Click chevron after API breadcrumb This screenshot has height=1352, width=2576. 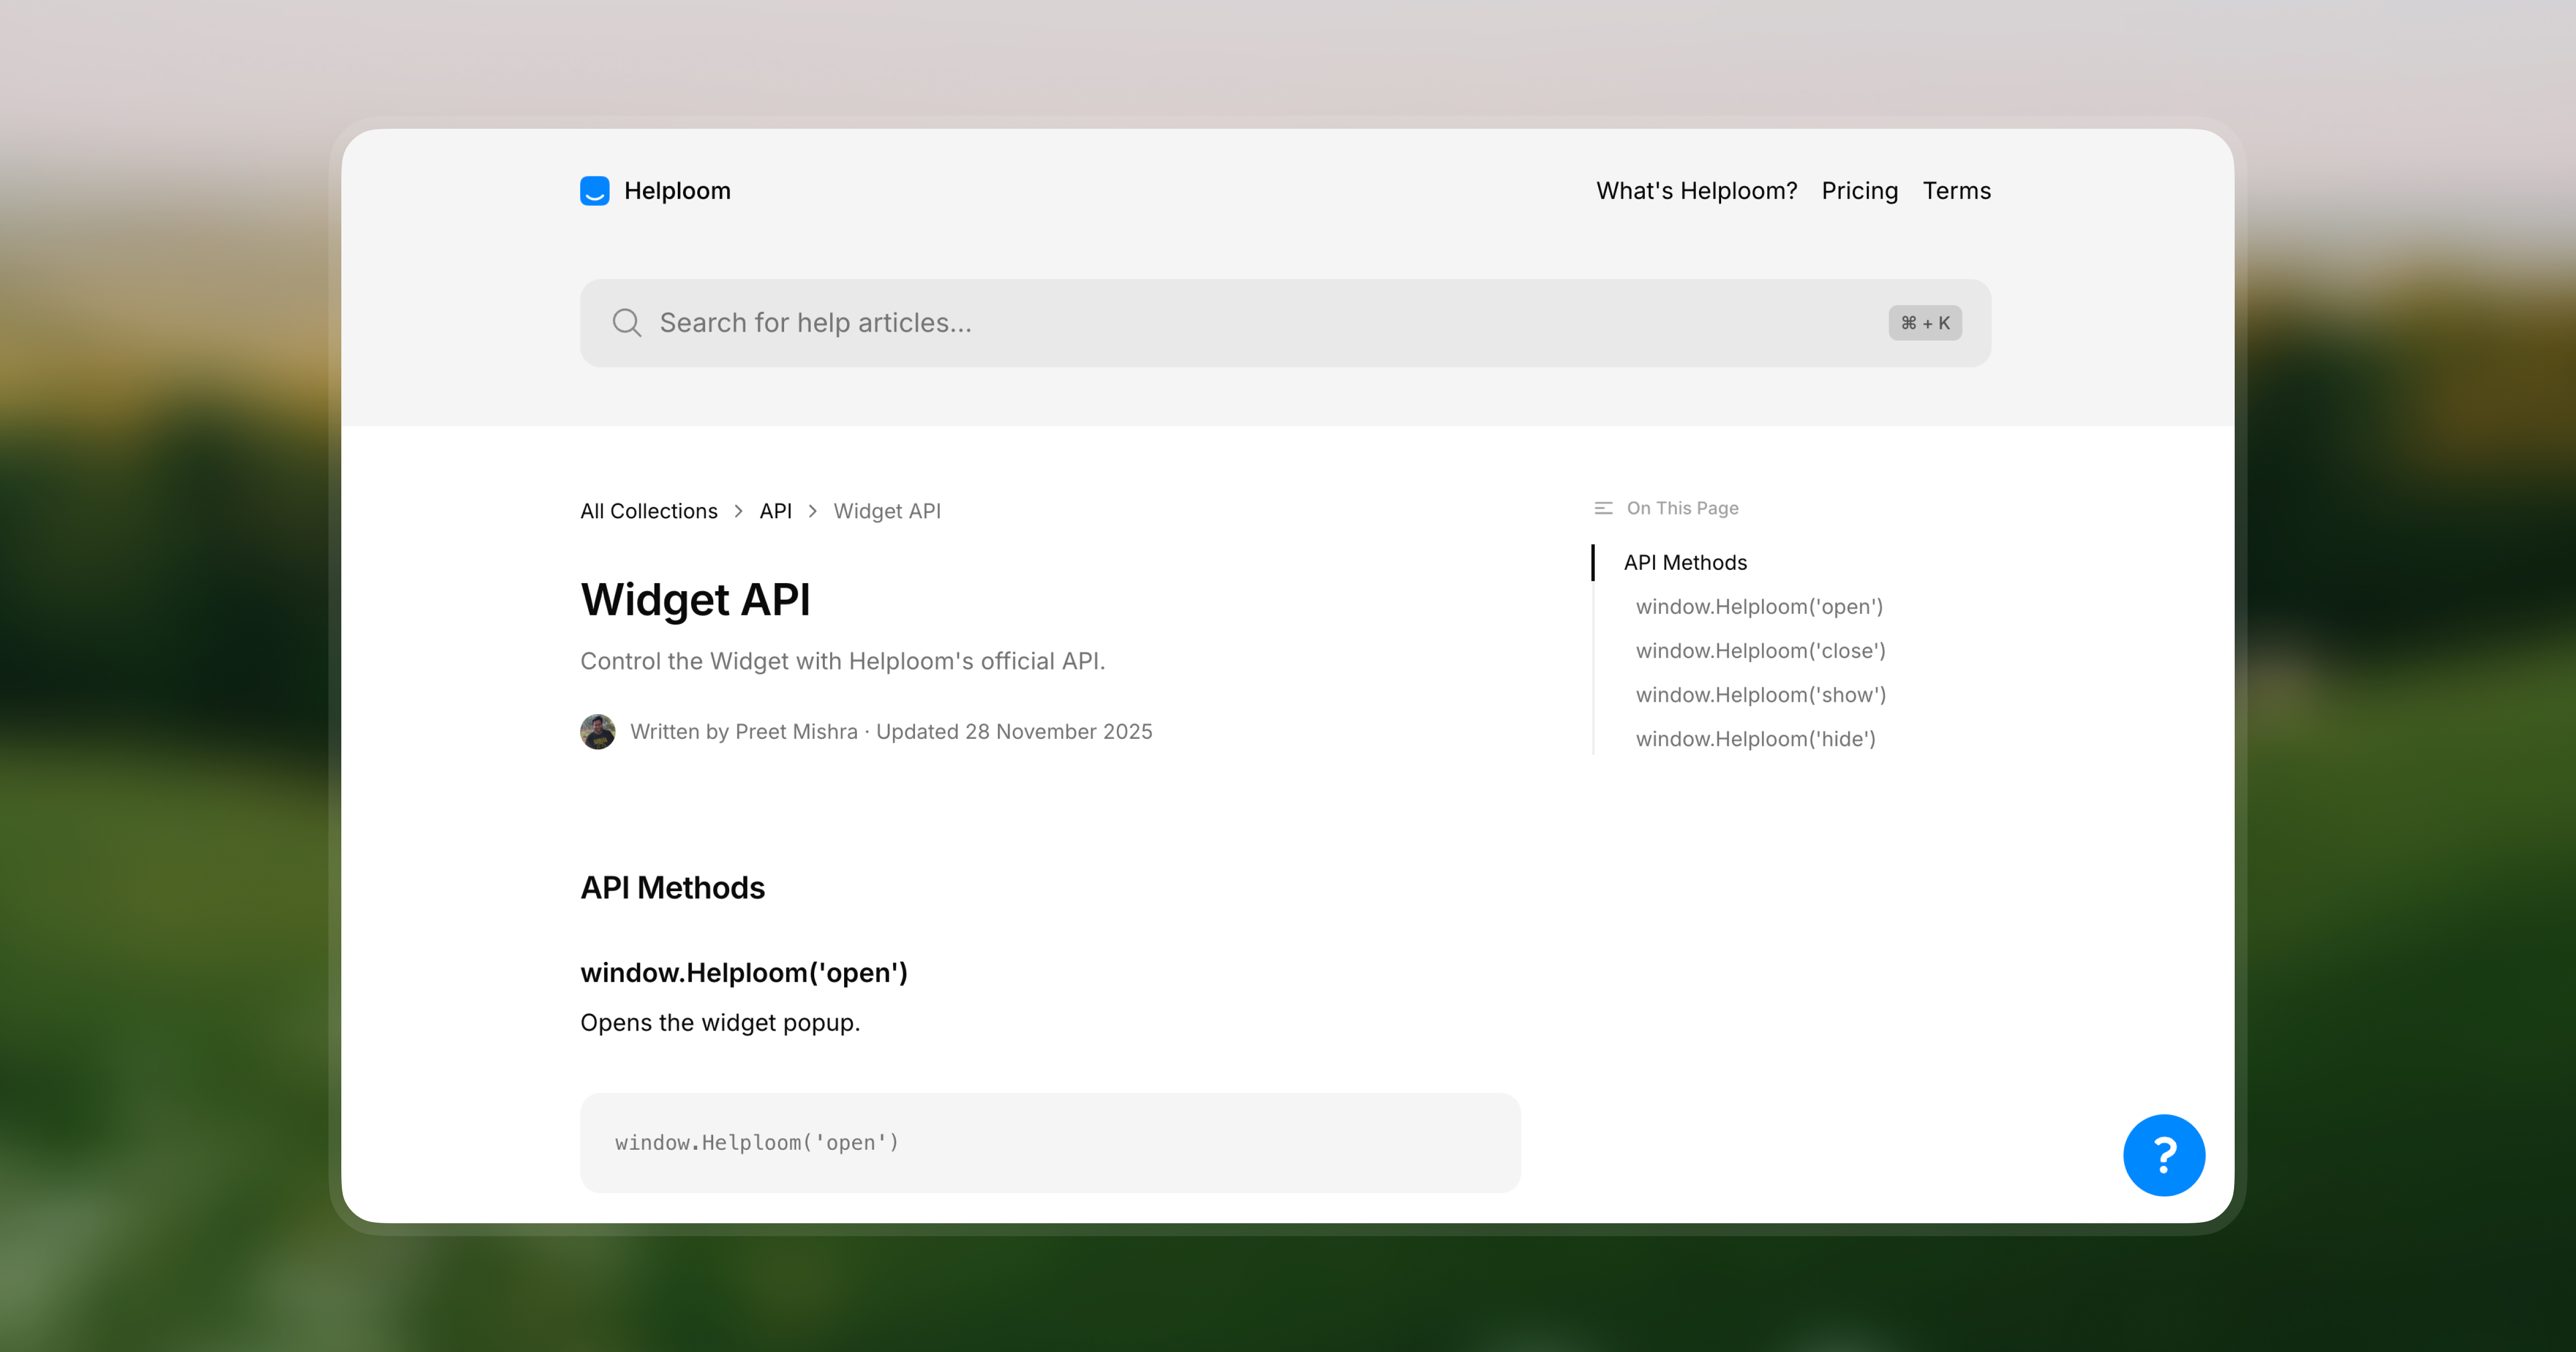pyautogui.click(x=813, y=511)
